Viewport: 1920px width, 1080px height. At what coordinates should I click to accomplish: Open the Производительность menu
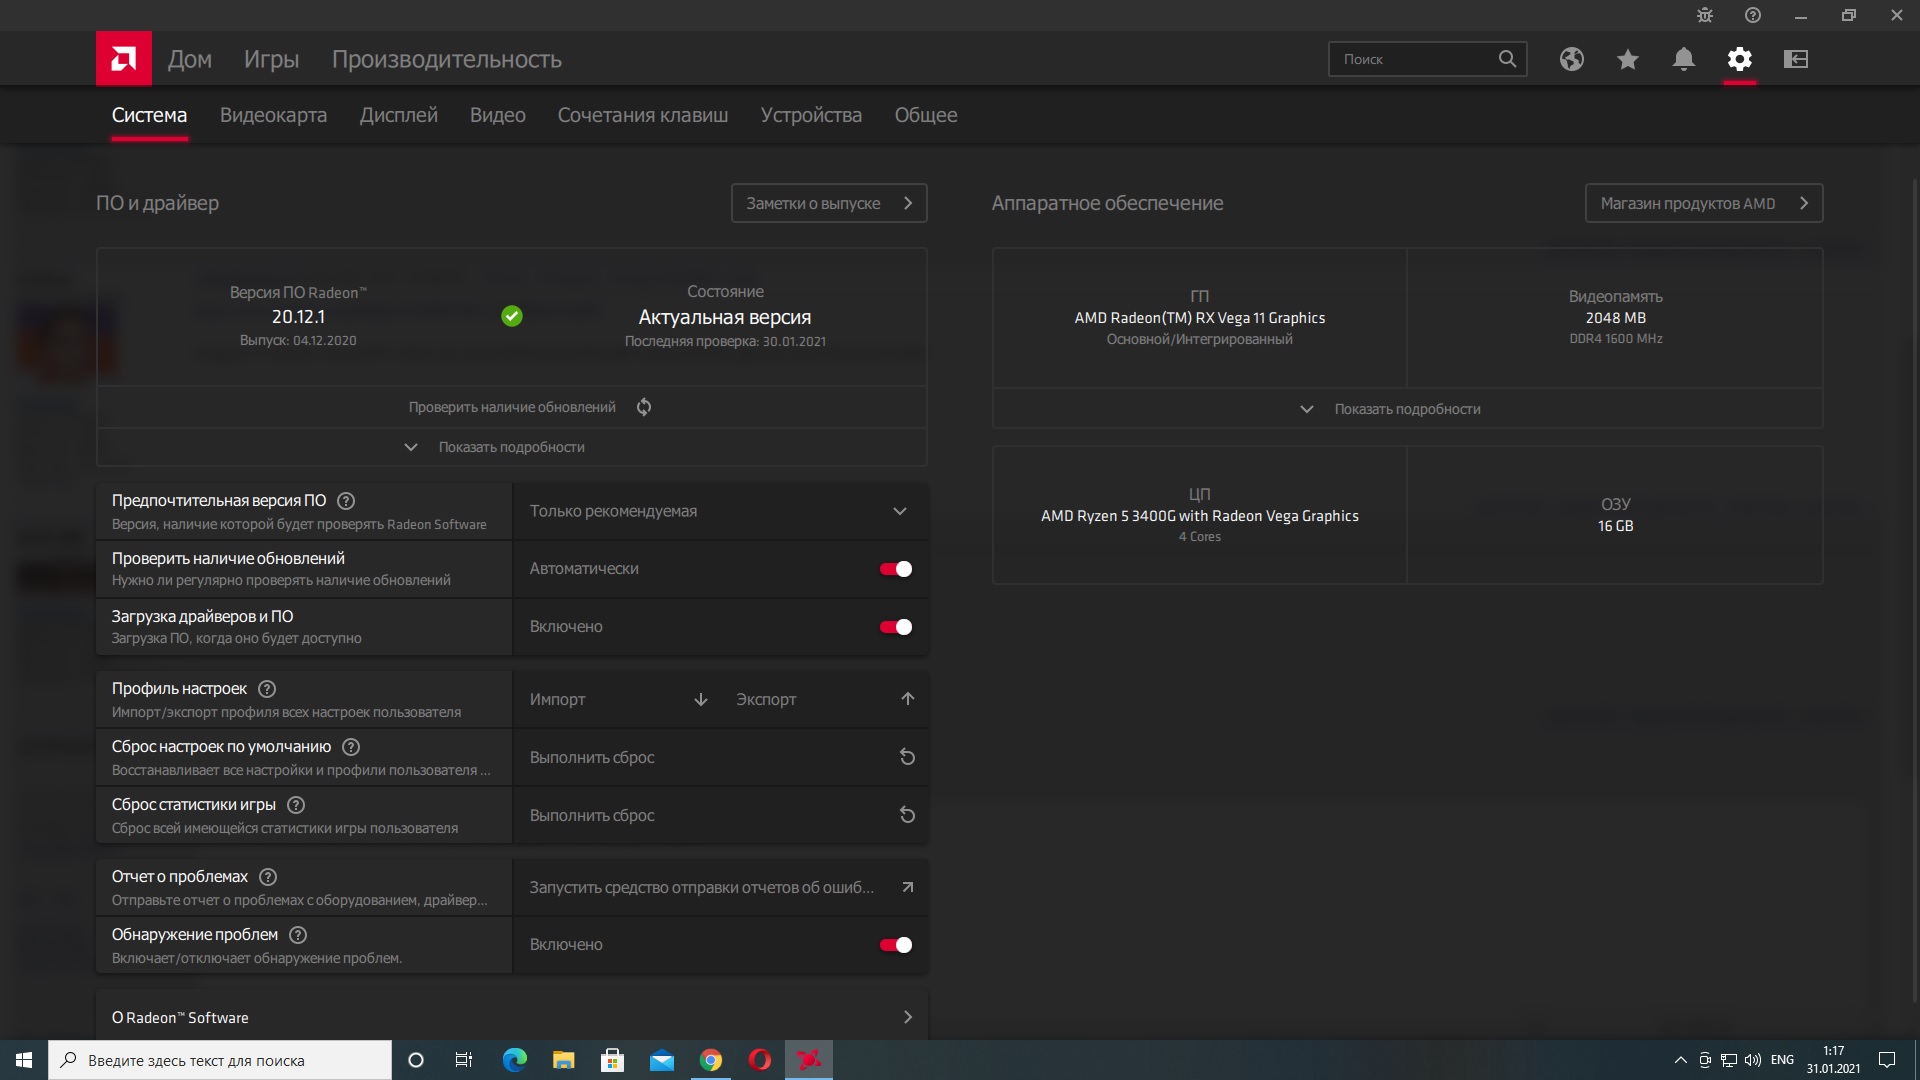click(446, 59)
